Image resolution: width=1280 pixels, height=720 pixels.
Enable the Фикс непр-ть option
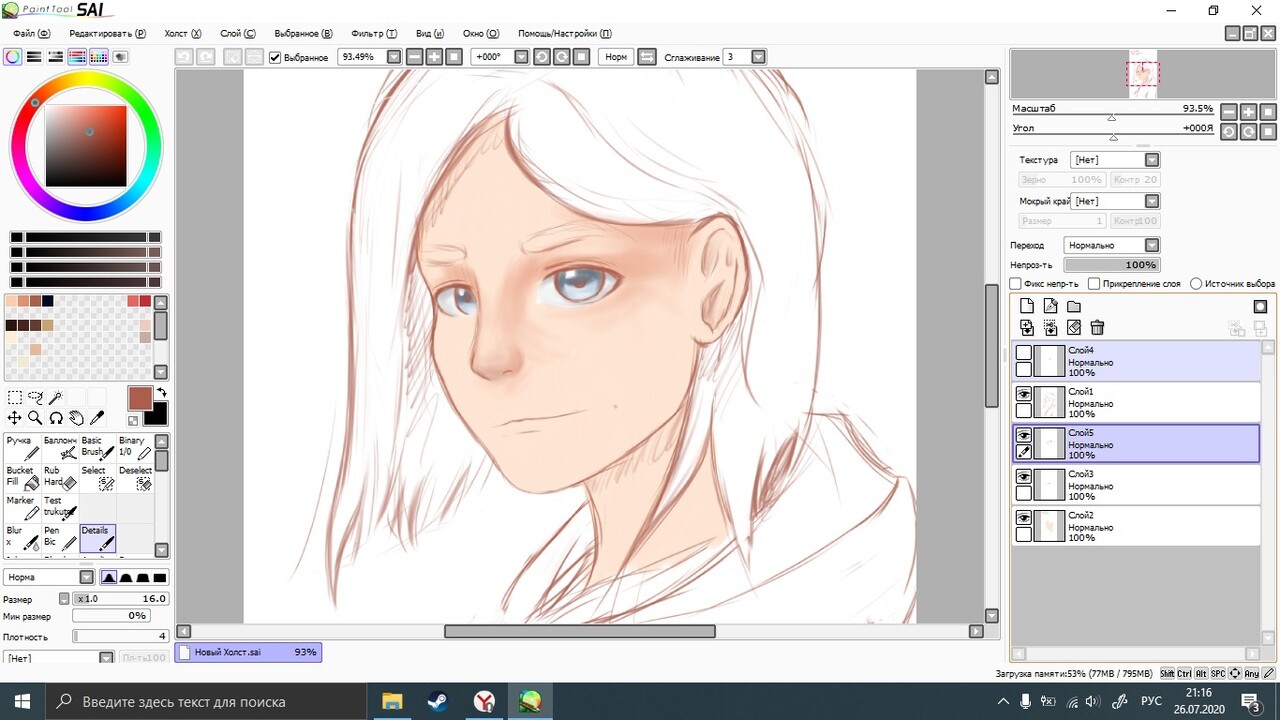click(1016, 283)
